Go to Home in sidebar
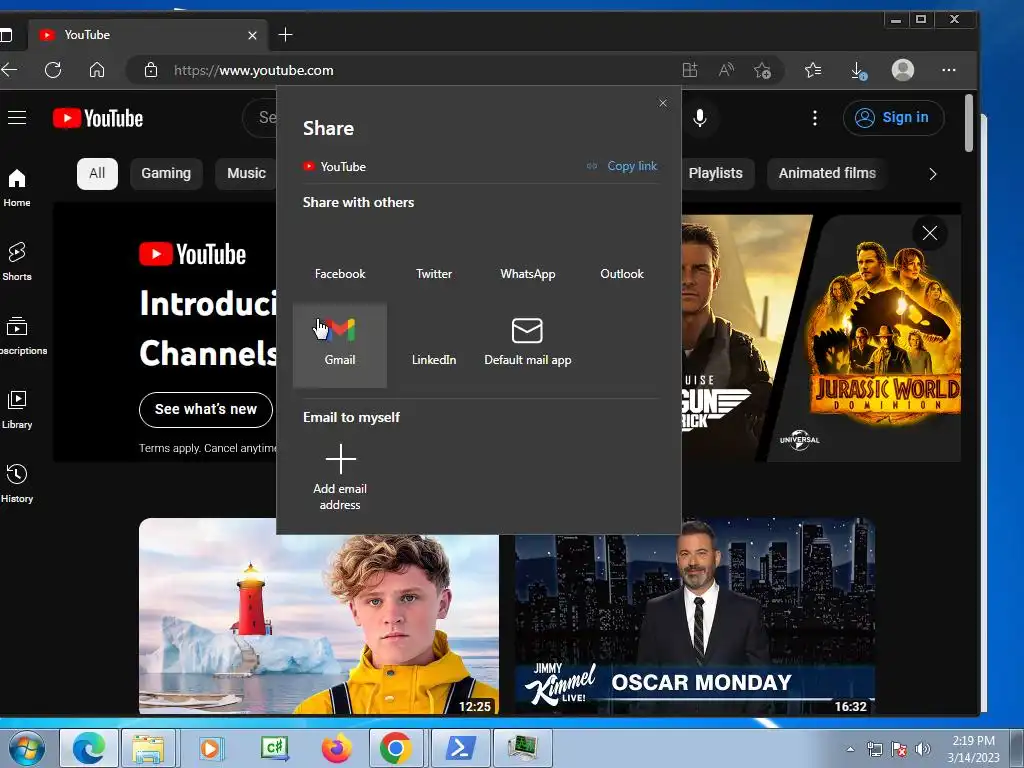 click(x=17, y=188)
